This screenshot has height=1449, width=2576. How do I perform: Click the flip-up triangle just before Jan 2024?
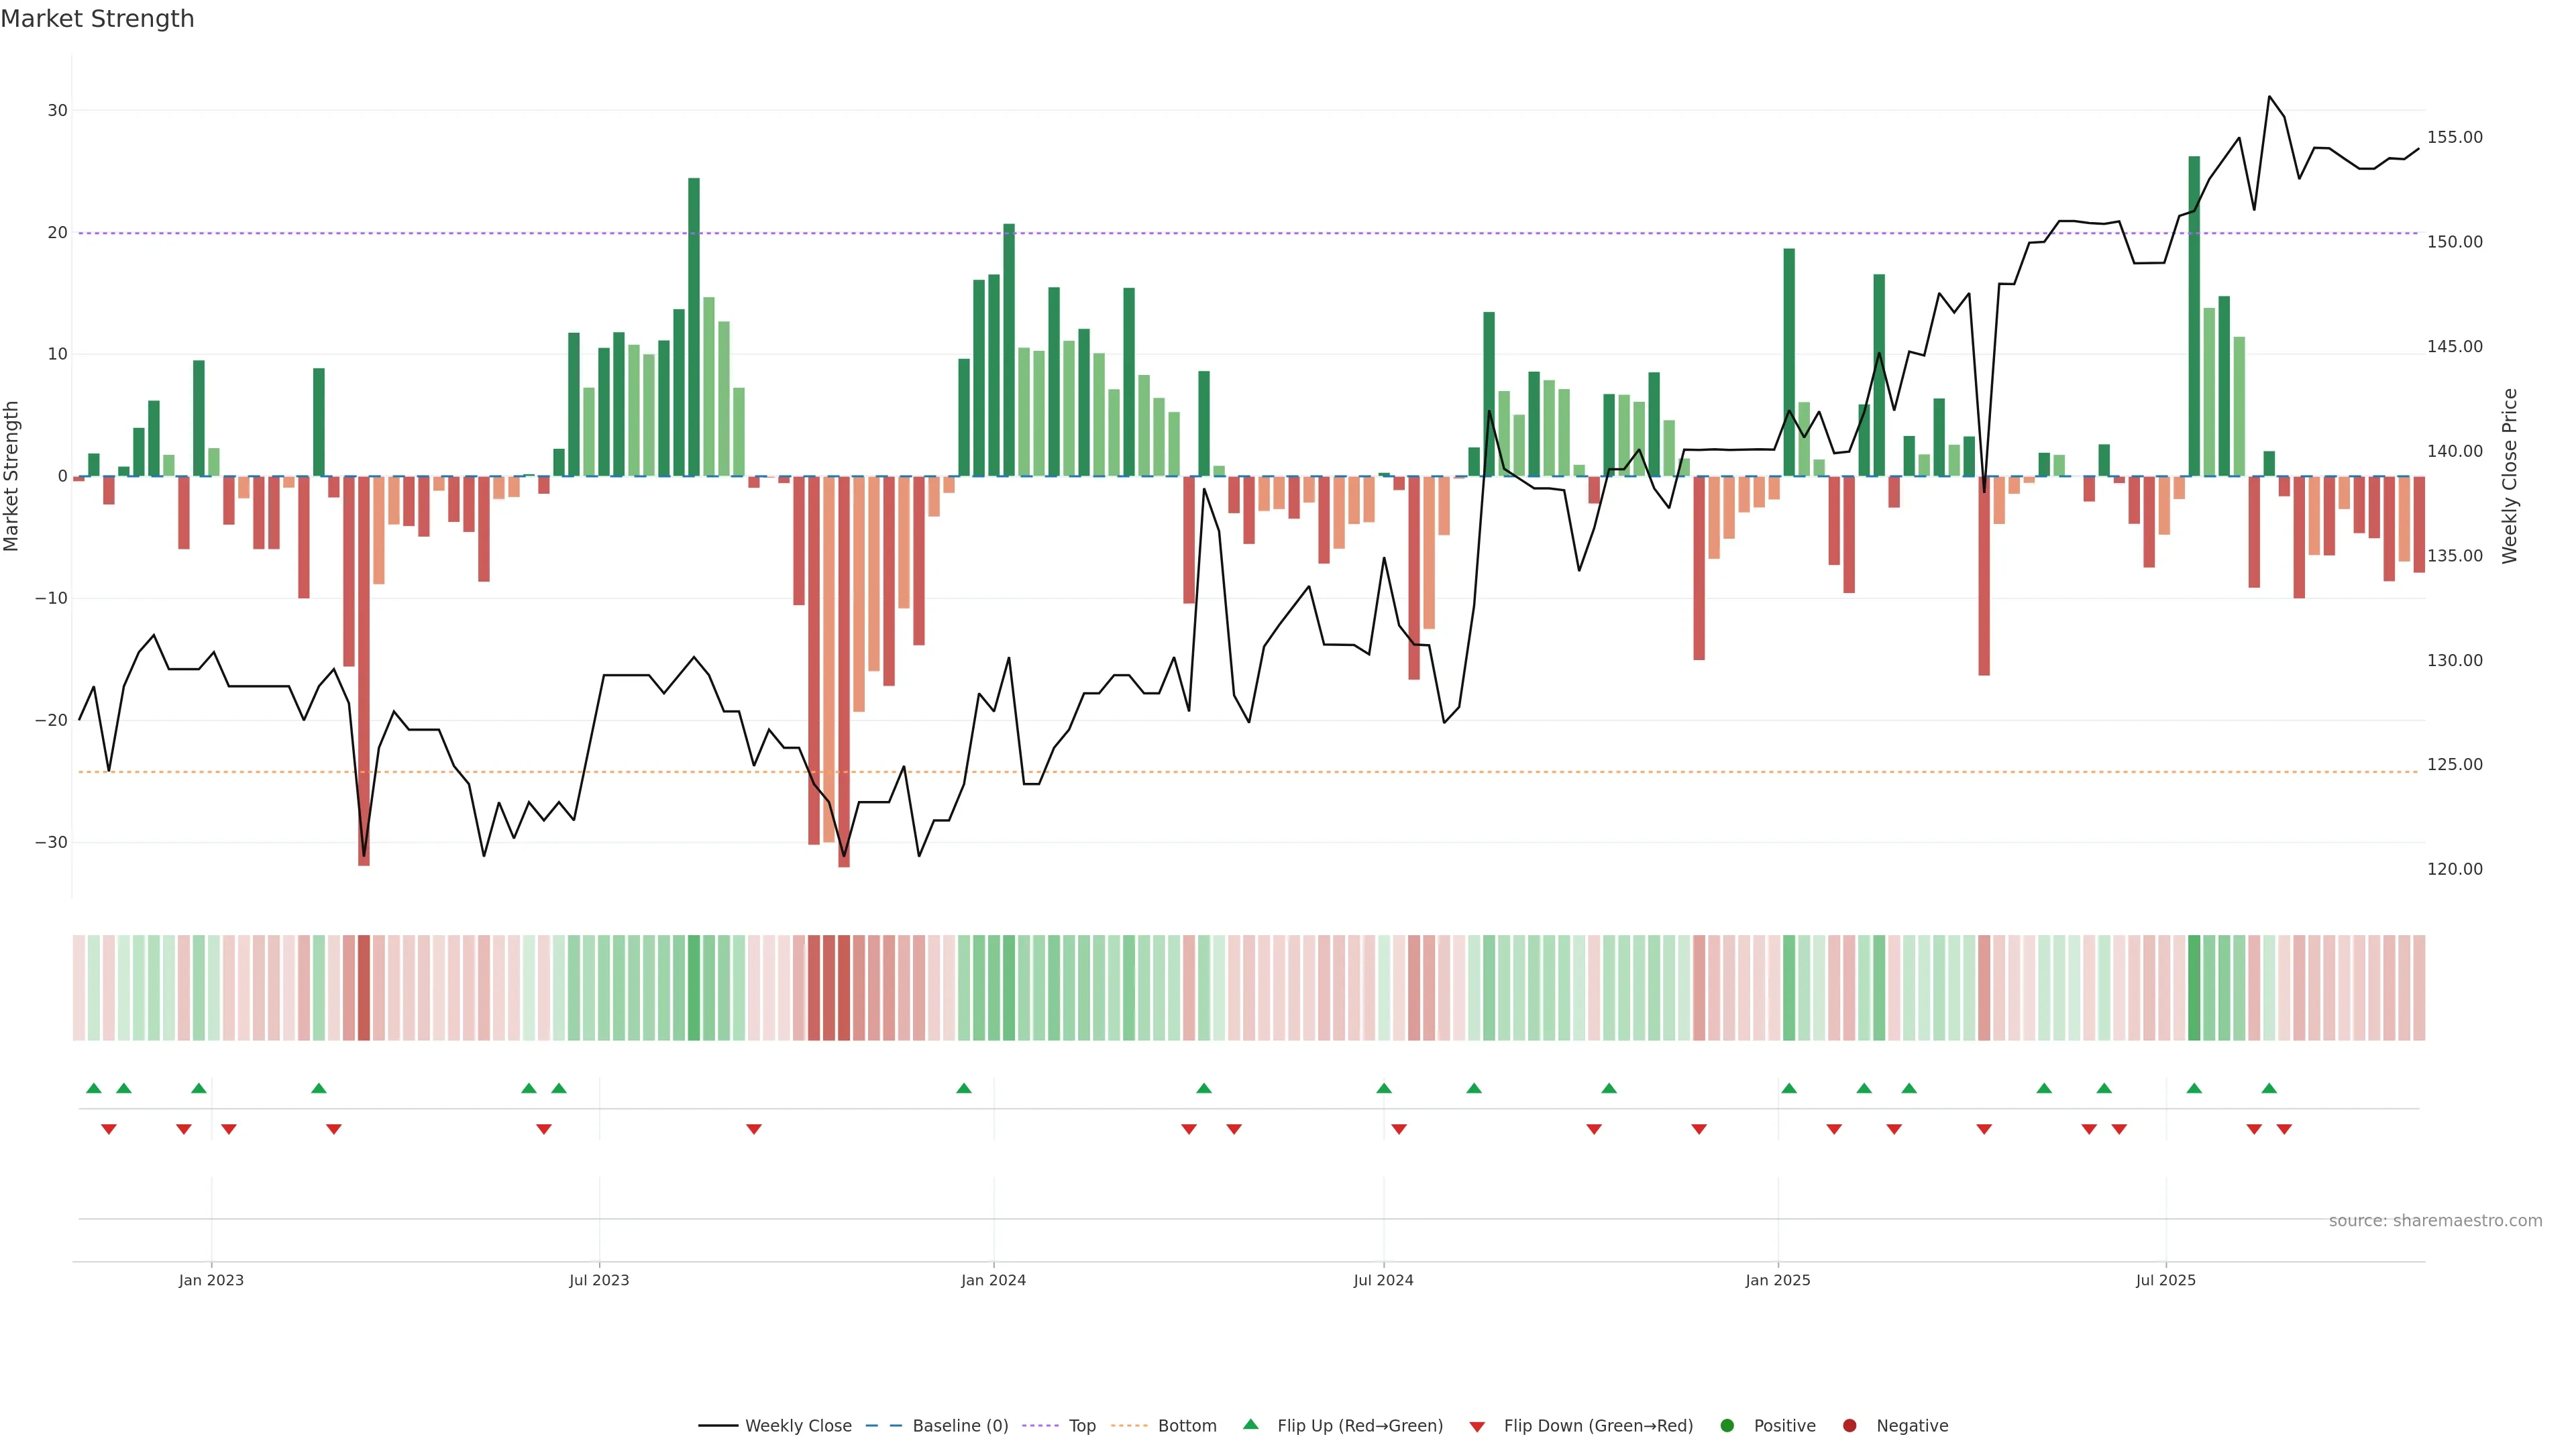(964, 1088)
